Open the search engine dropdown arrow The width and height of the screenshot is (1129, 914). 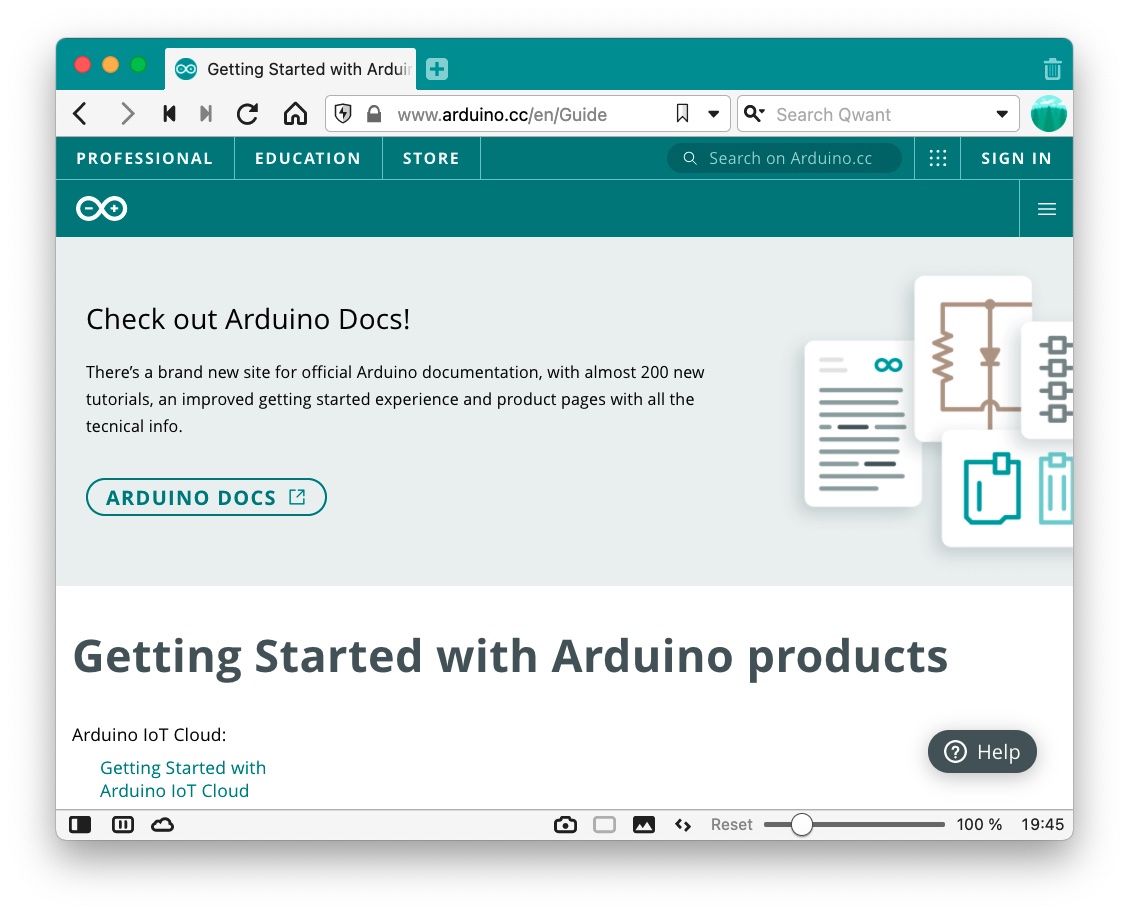1002,114
